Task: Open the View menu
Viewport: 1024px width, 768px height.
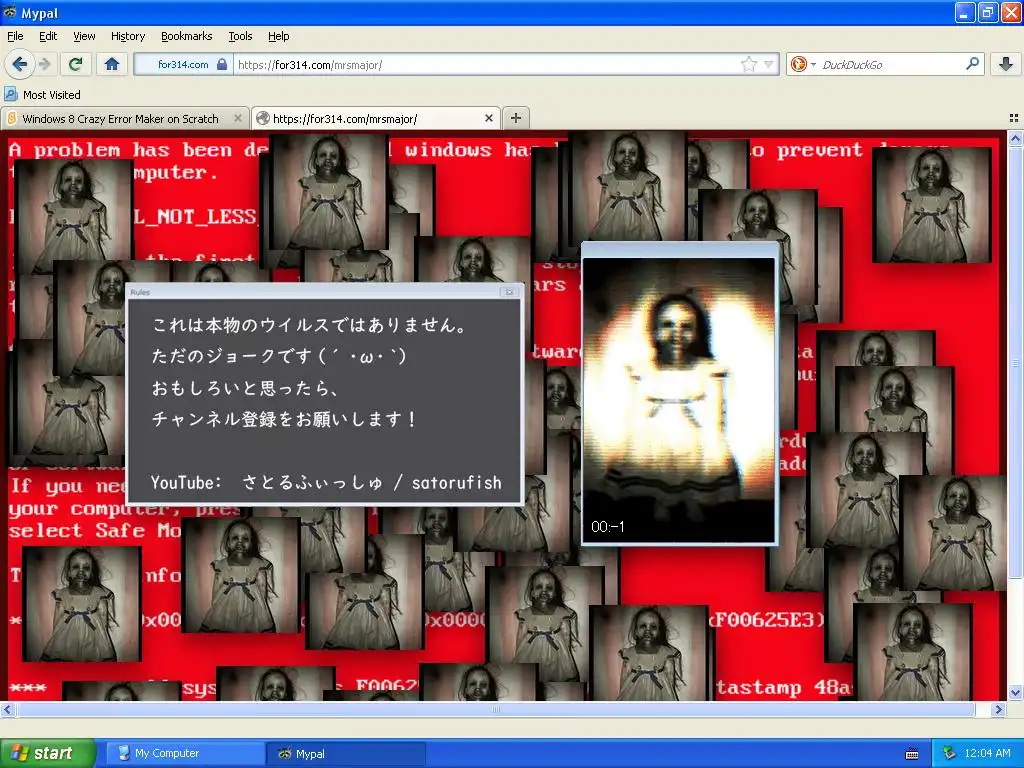Action: [84, 36]
